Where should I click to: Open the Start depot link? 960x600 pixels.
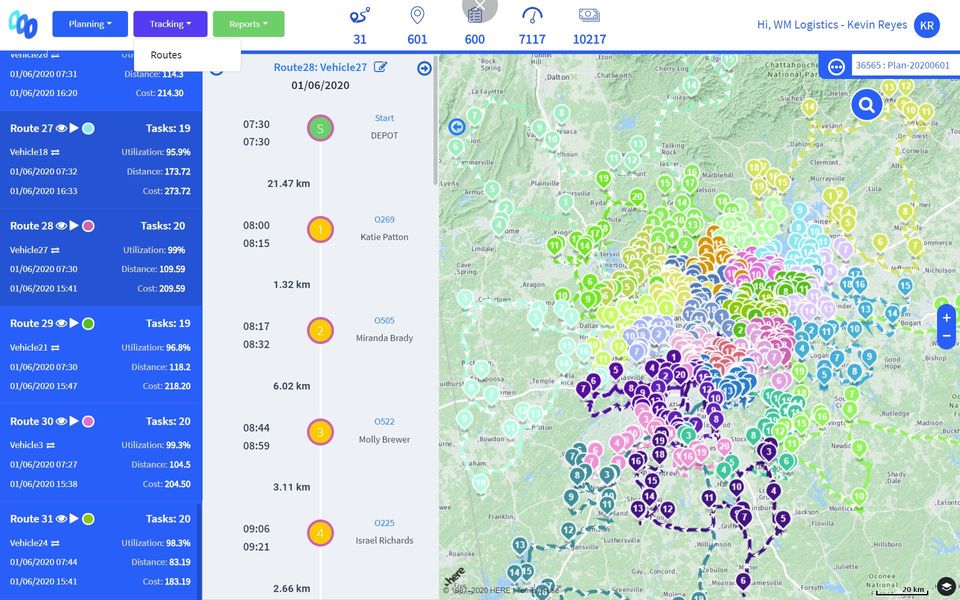tap(384, 118)
